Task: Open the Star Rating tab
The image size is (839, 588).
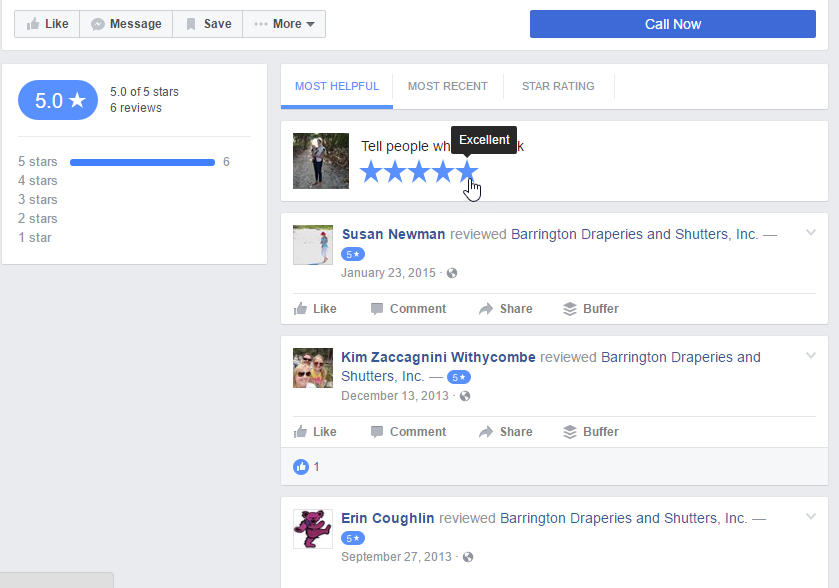Action: point(558,86)
